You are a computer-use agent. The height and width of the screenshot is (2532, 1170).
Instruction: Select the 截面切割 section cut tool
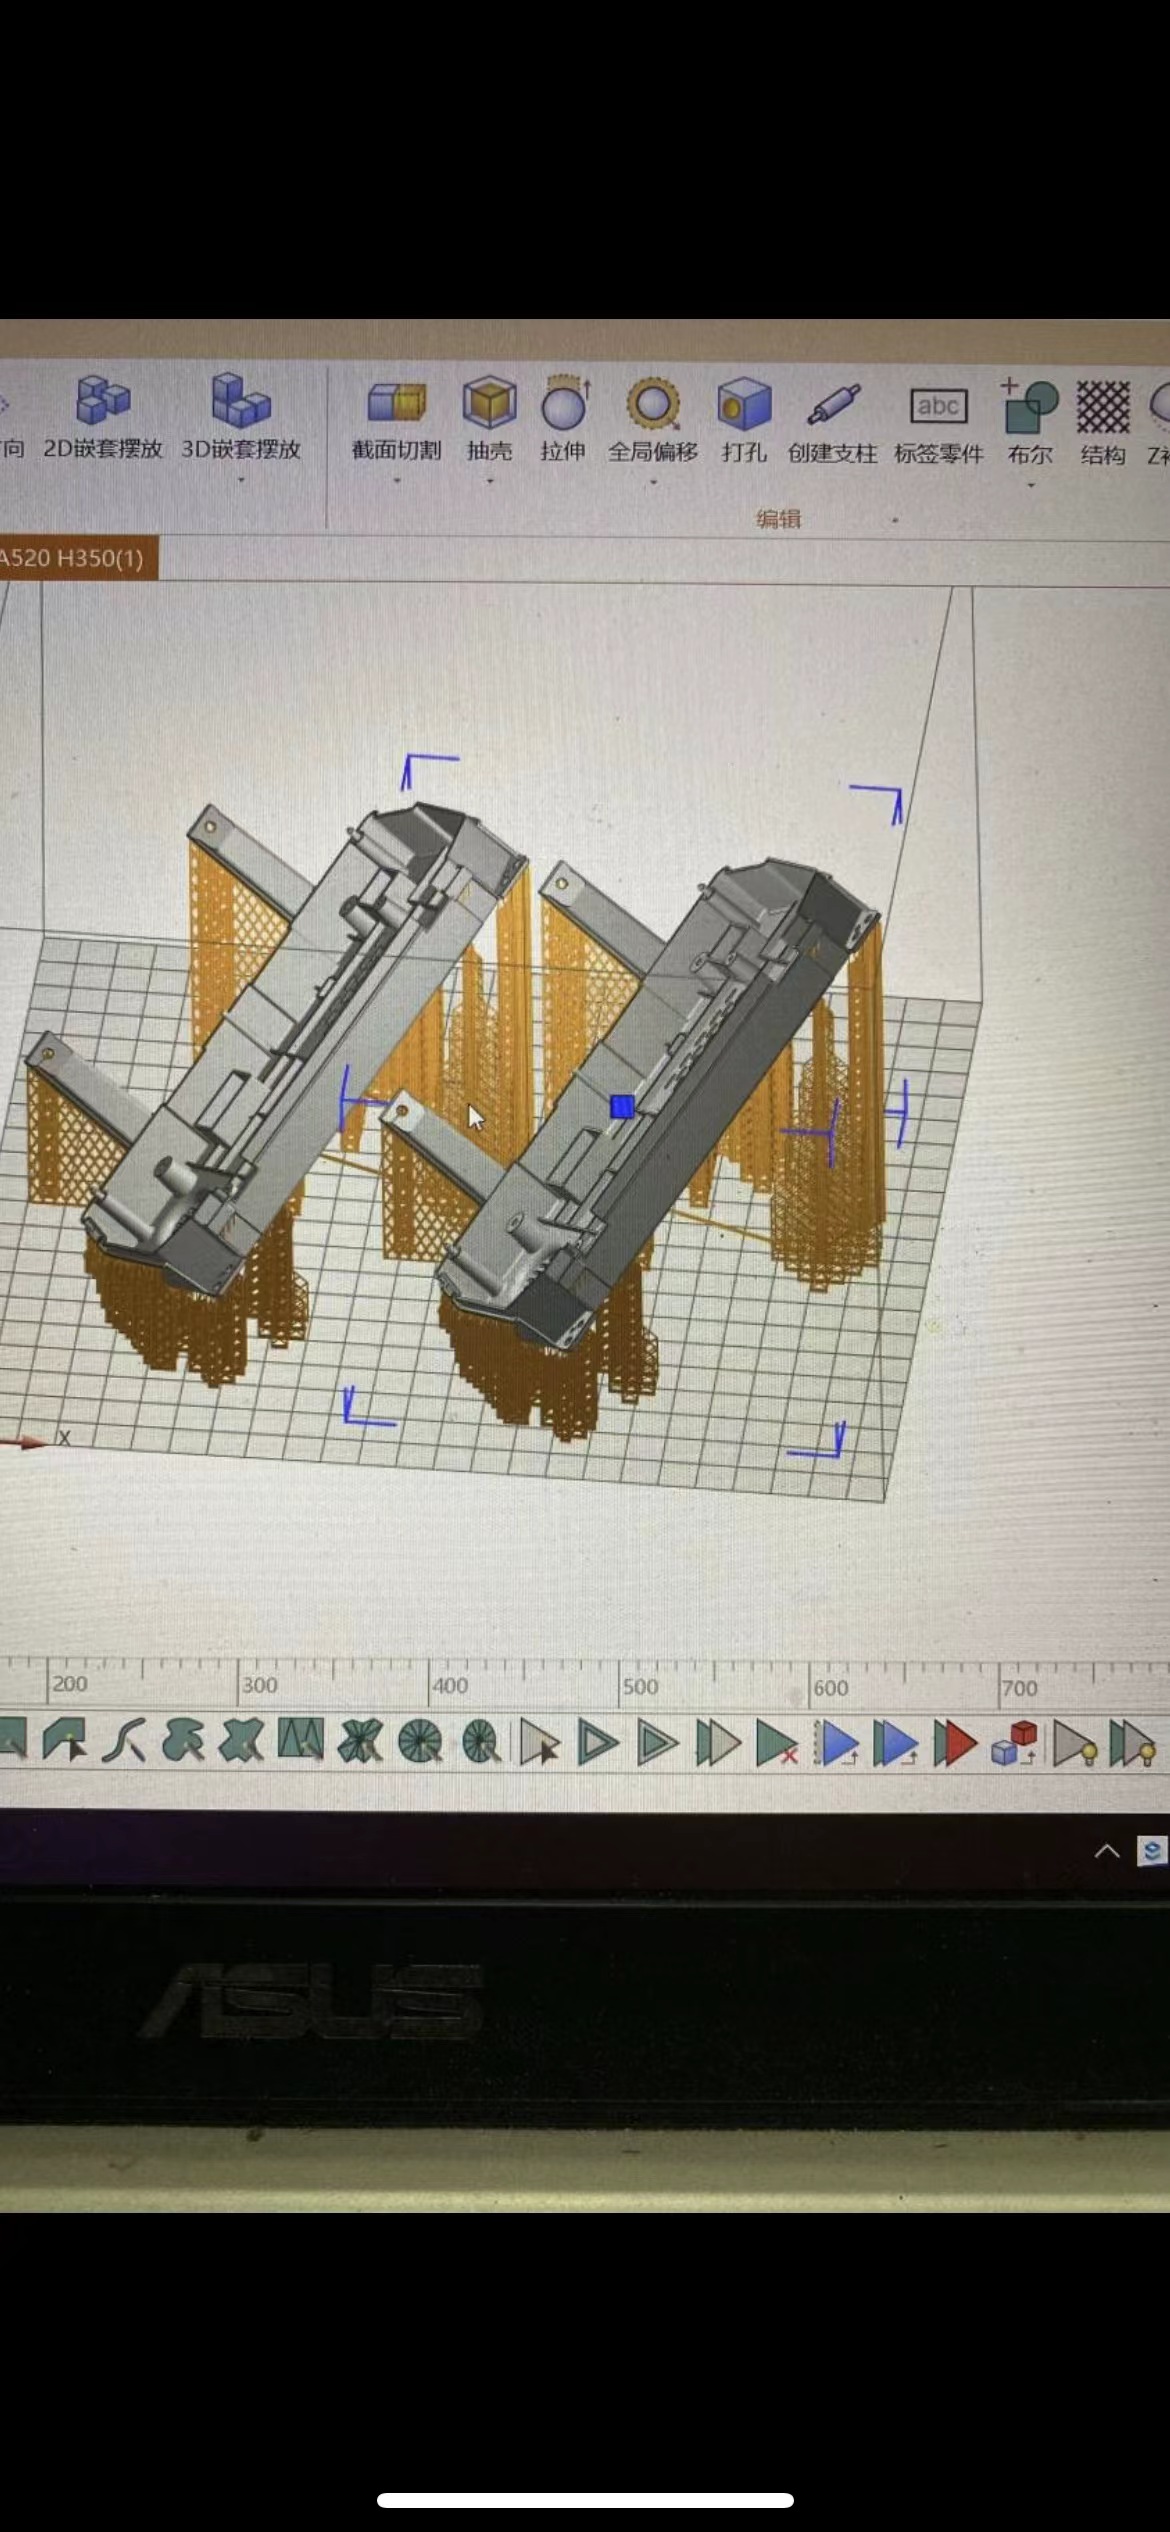[396, 420]
